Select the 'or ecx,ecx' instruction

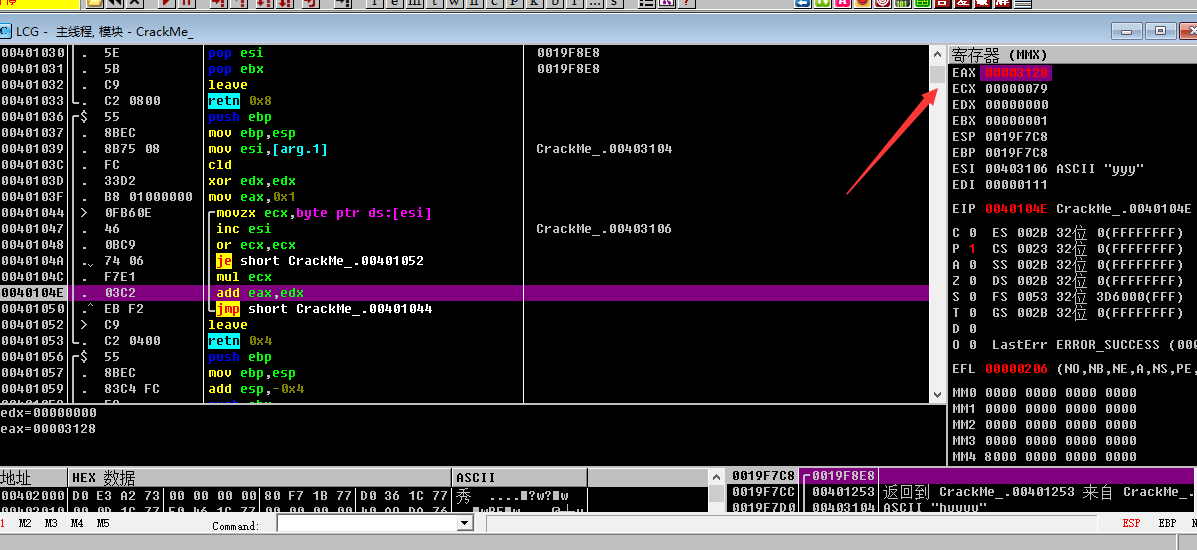click(x=256, y=244)
